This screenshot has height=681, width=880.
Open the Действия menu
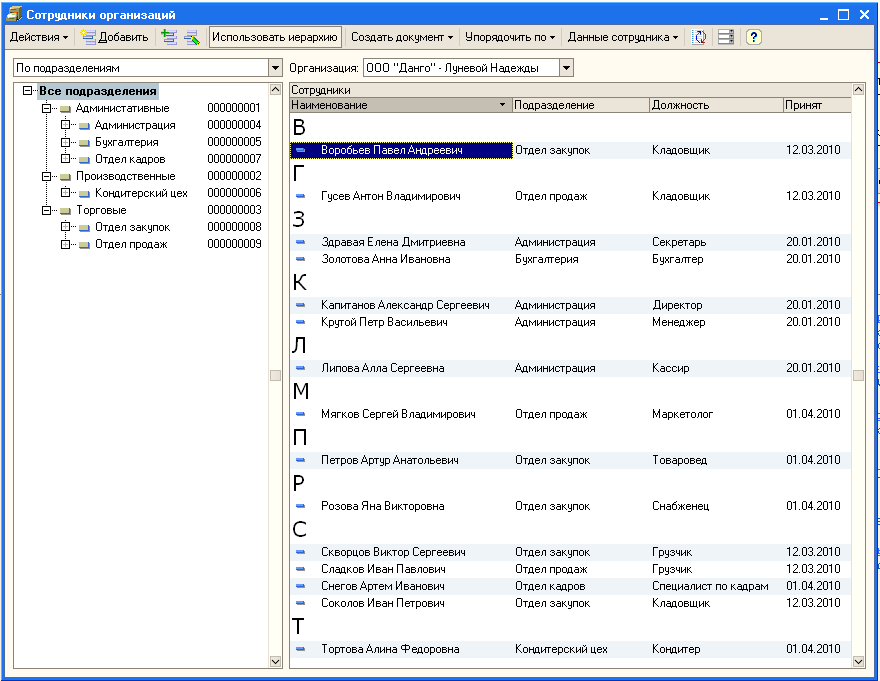click(x=39, y=37)
